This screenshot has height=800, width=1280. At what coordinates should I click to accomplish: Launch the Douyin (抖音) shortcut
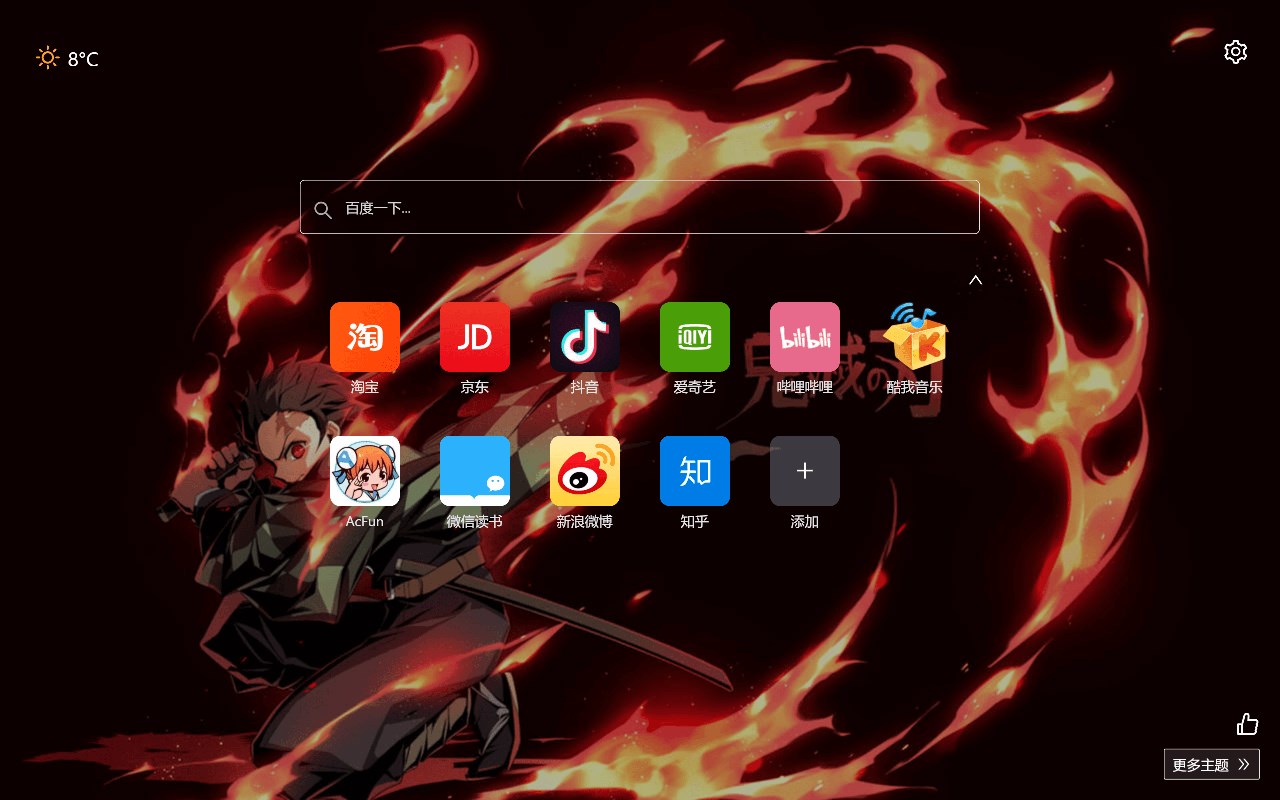pos(585,337)
